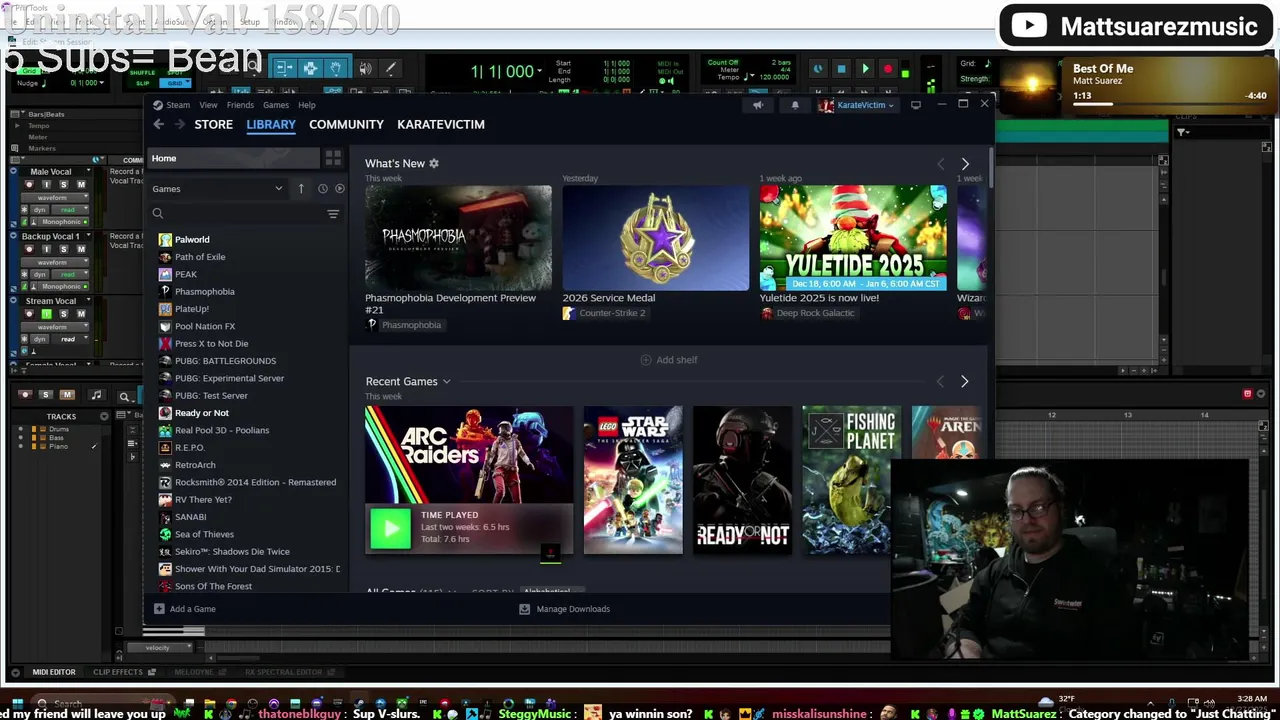Go forward with Steam's forward arrow
Viewport: 1280px width, 720px height.
click(x=179, y=124)
